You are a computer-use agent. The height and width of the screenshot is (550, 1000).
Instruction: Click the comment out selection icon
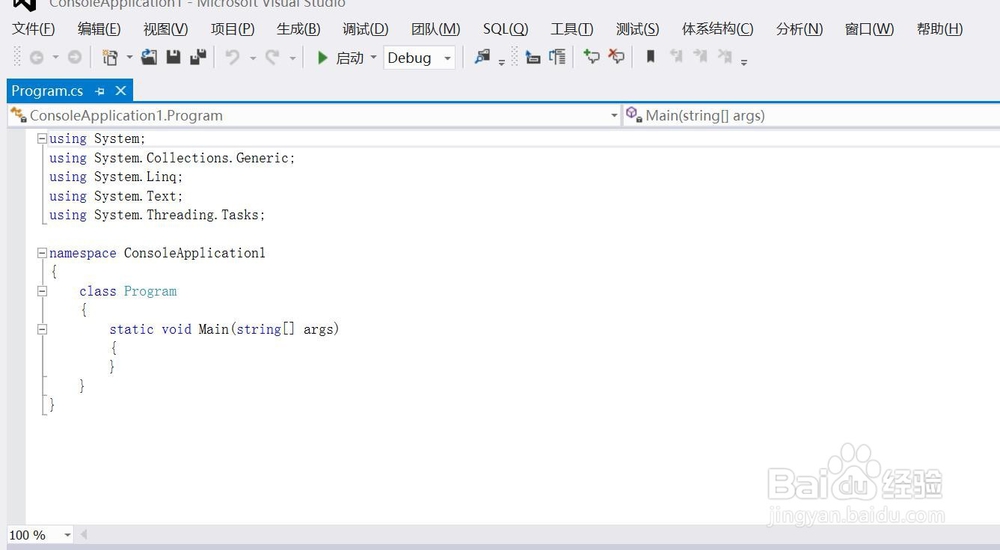[x=591, y=57]
